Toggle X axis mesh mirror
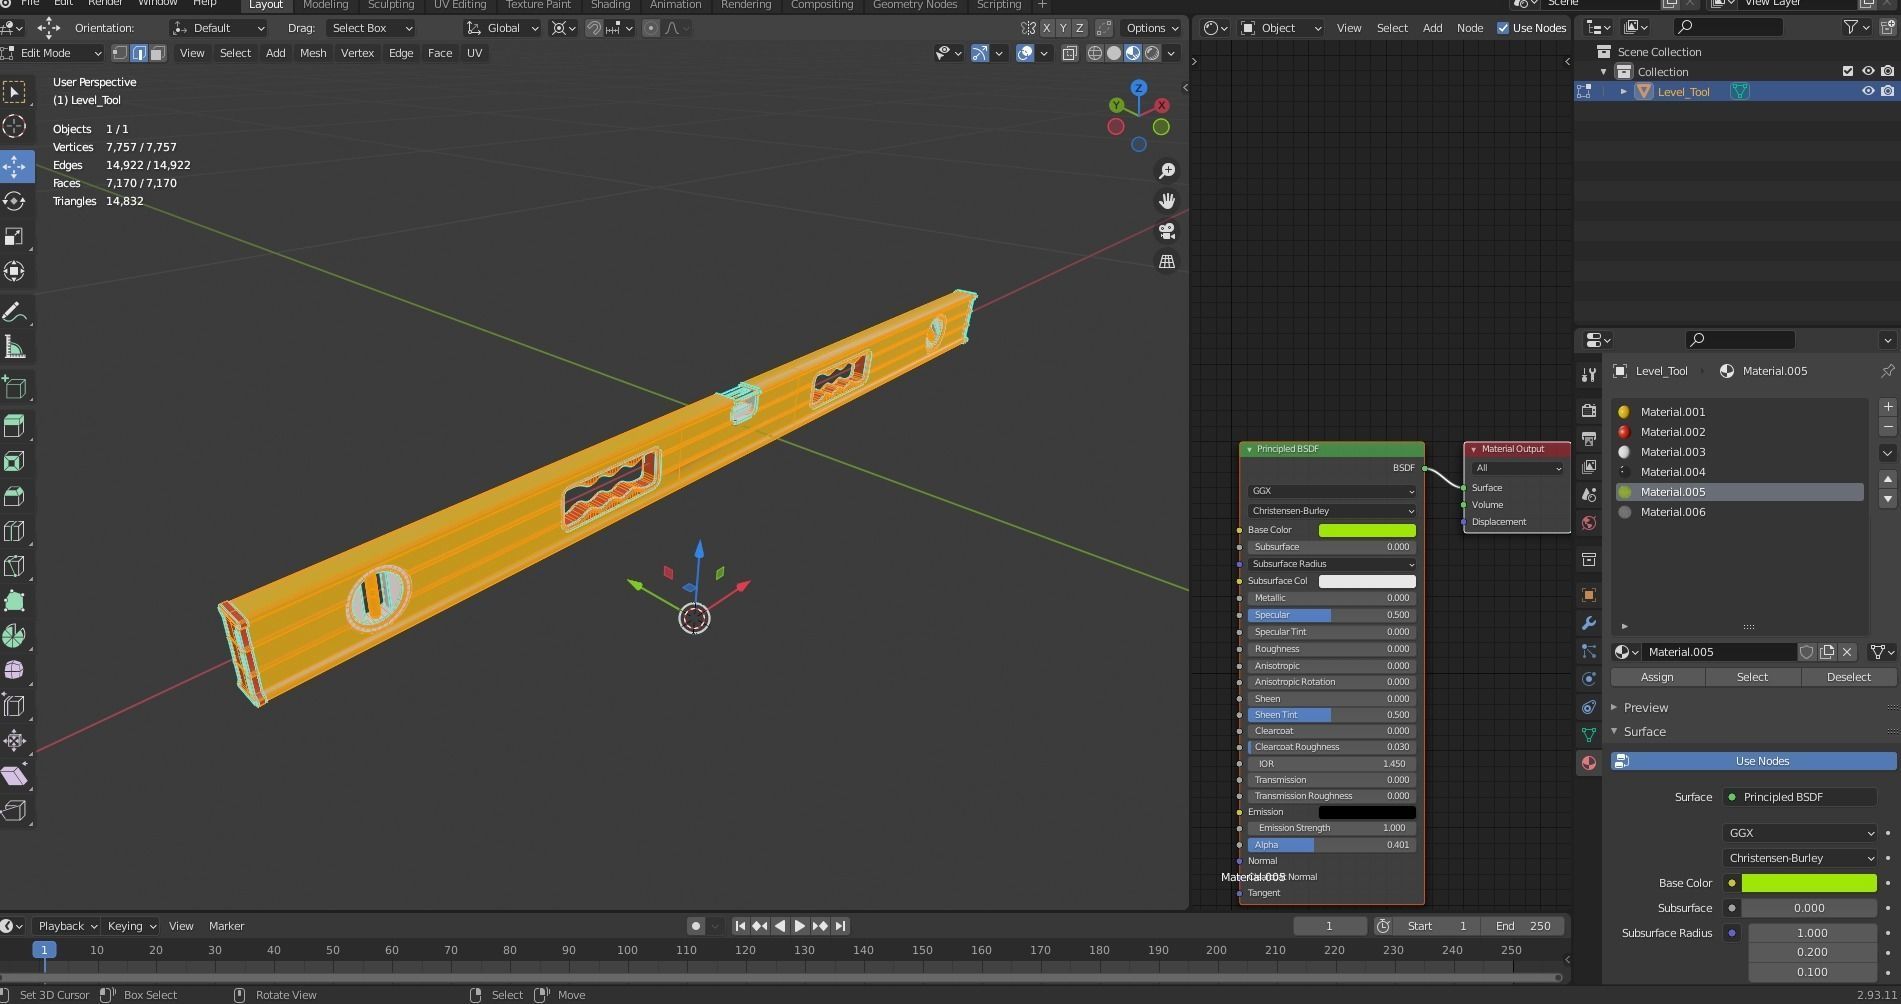Viewport: 1901px width, 1004px height. click(1047, 28)
